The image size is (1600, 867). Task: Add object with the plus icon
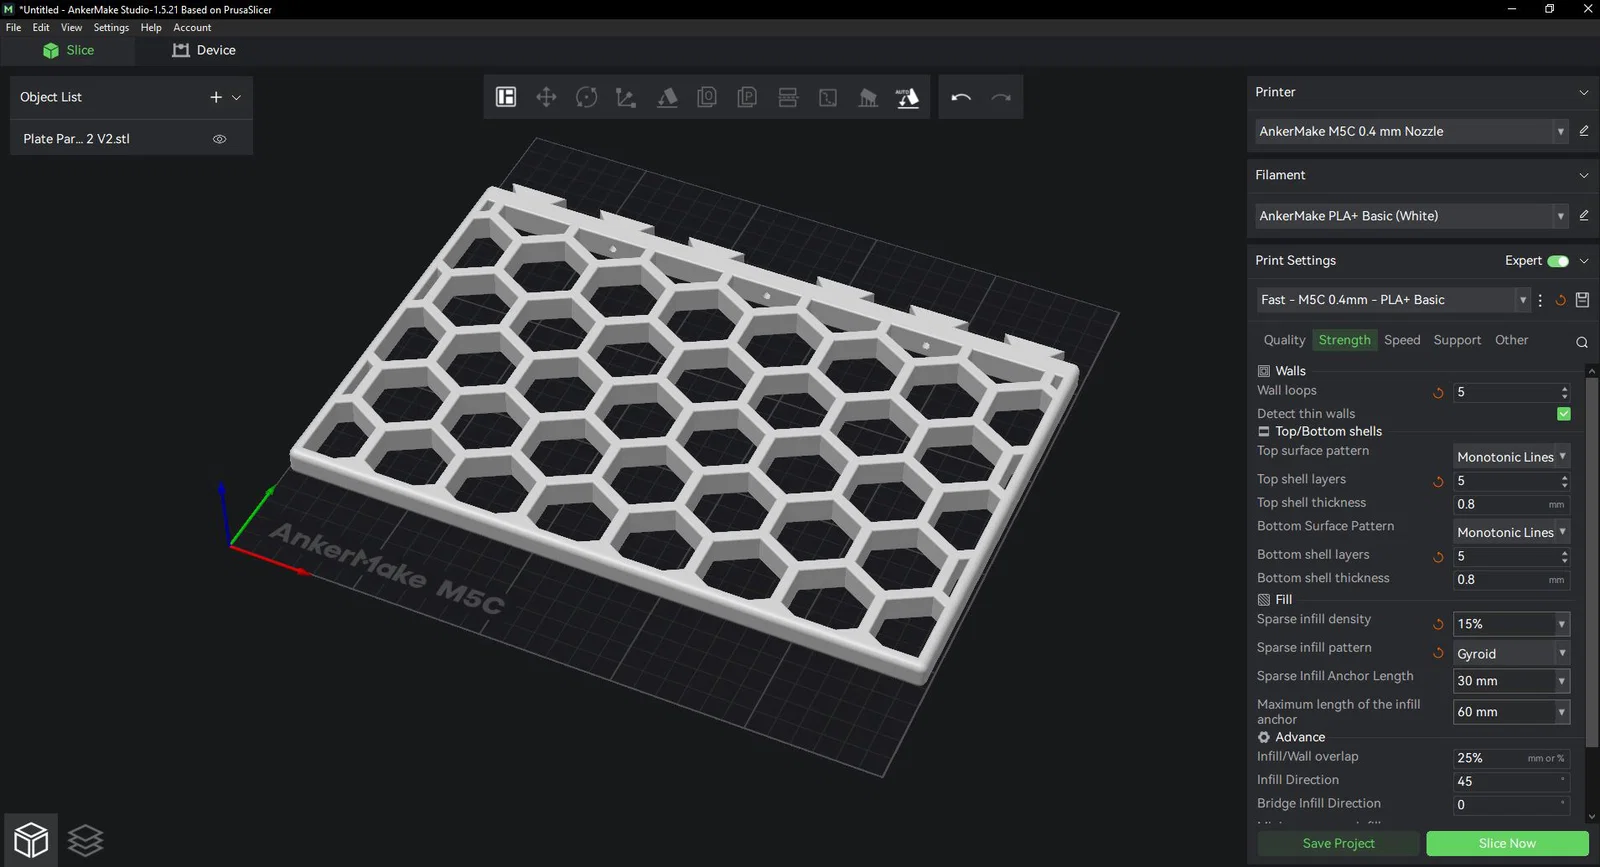click(x=216, y=97)
